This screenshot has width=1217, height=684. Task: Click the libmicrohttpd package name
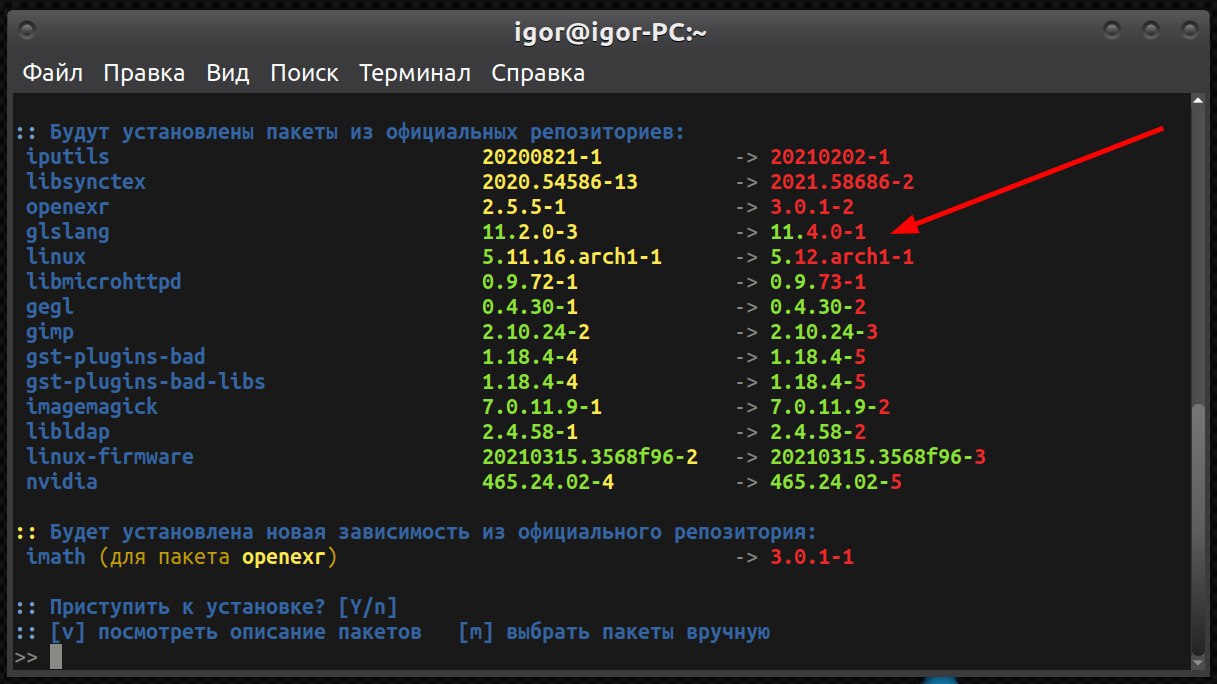(104, 282)
